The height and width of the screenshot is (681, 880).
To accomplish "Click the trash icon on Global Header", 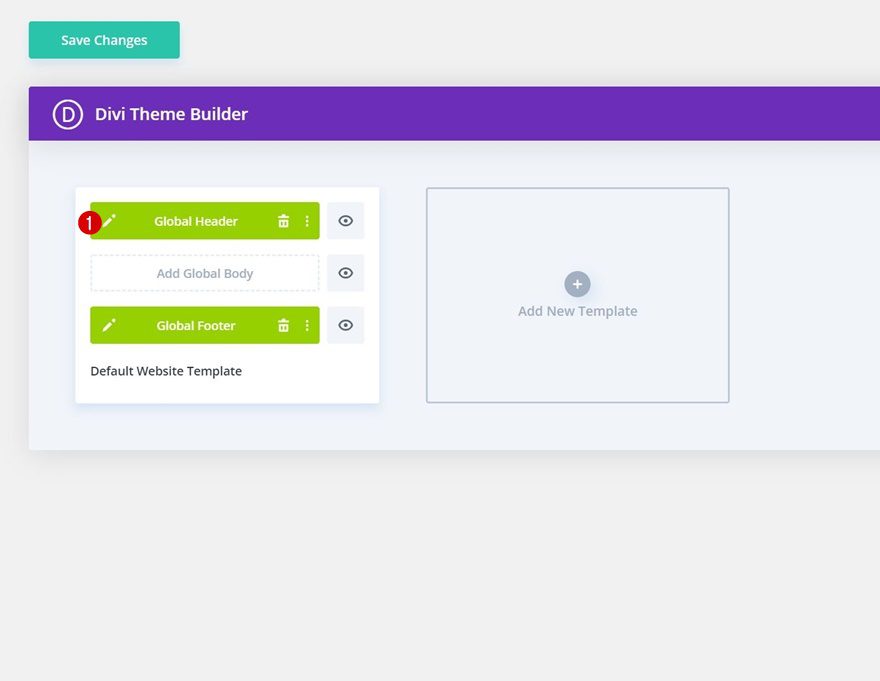I will 283,221.
